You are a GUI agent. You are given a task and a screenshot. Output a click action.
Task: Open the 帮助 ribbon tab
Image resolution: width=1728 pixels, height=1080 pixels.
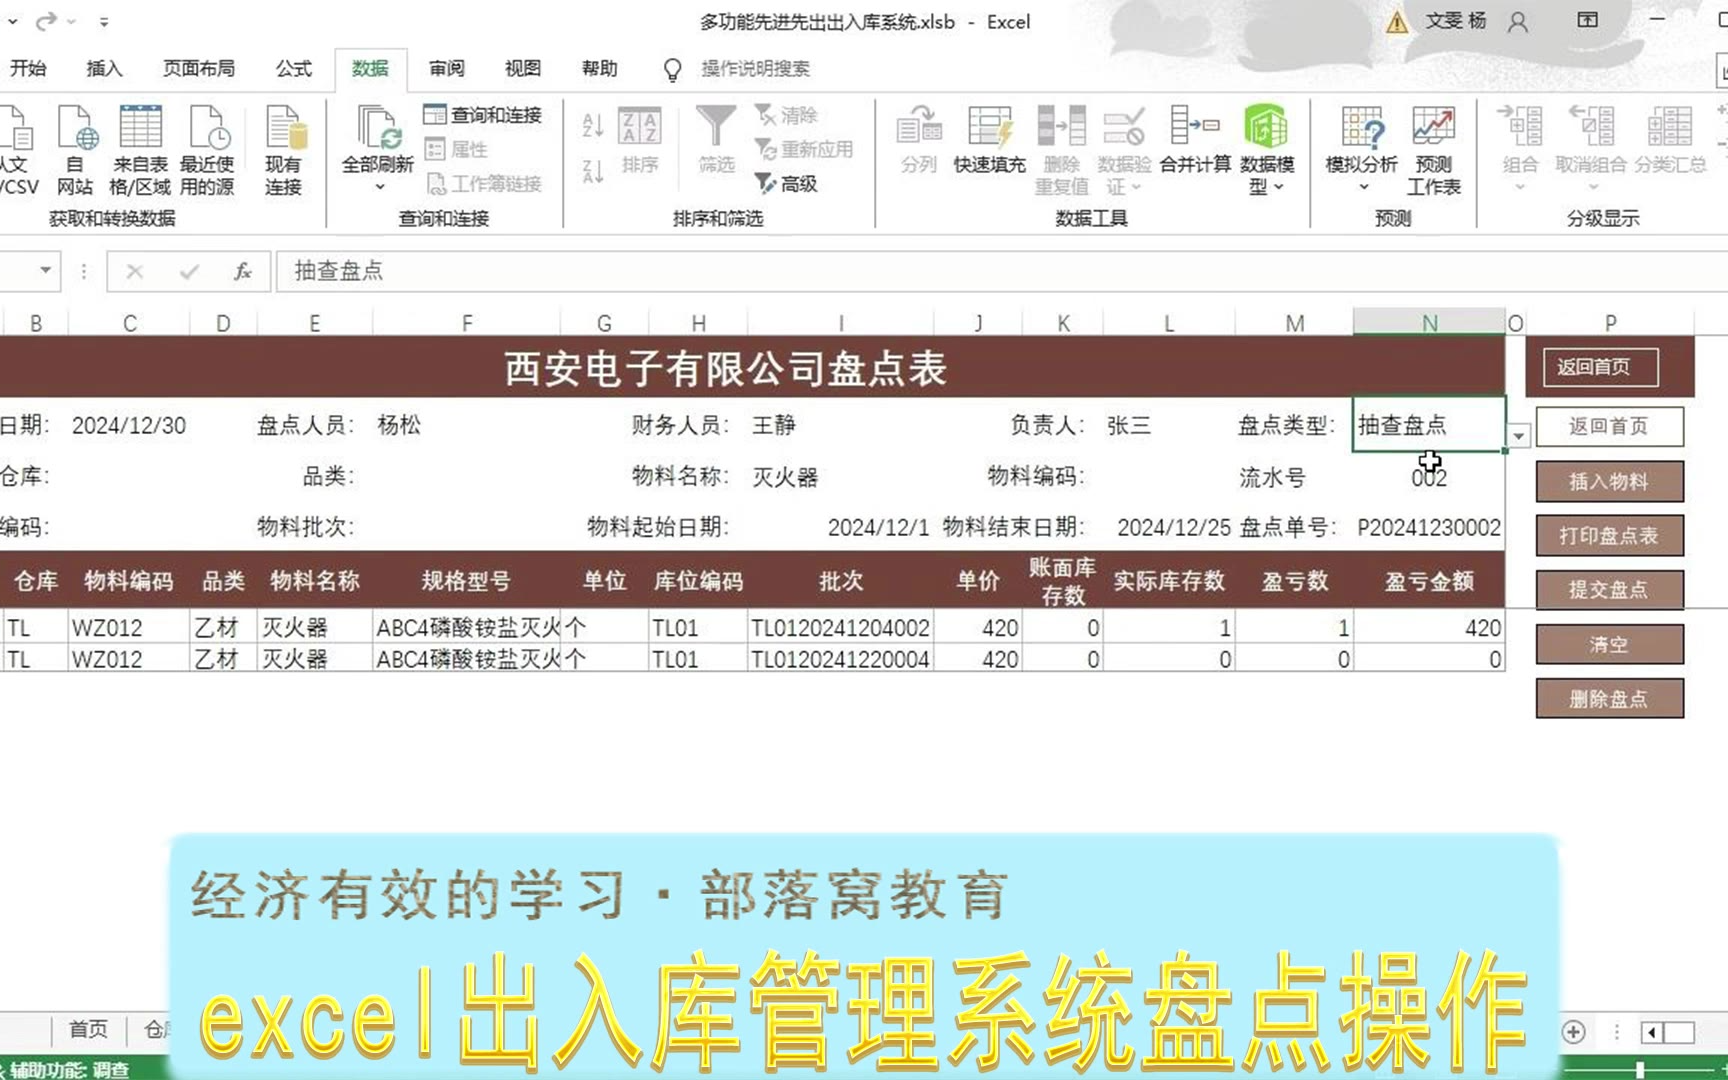(x=600, y=68)
